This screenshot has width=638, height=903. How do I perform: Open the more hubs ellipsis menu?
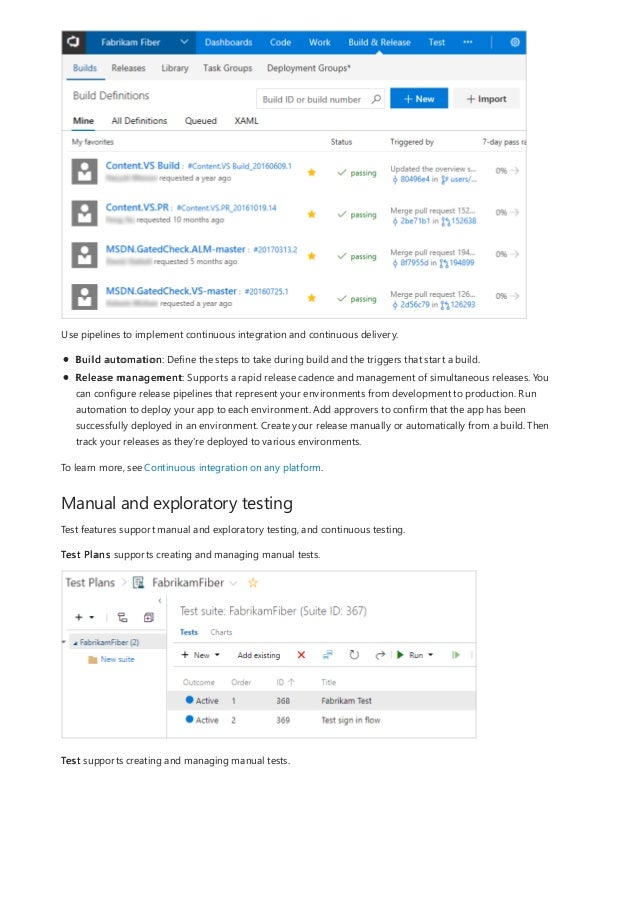468,42
